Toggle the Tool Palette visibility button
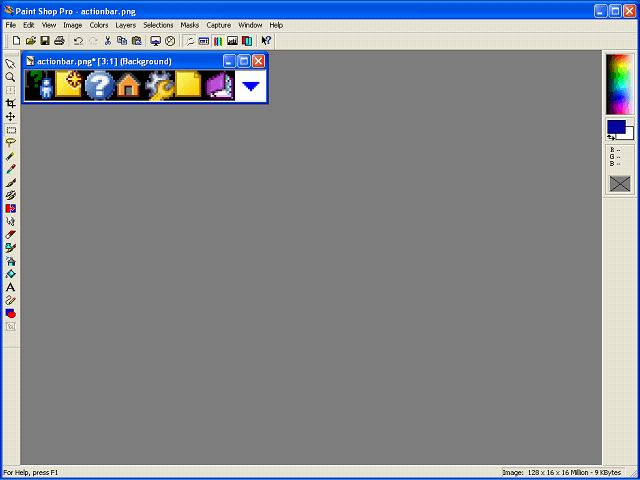The image size is (640, 480). coord(189,40)
